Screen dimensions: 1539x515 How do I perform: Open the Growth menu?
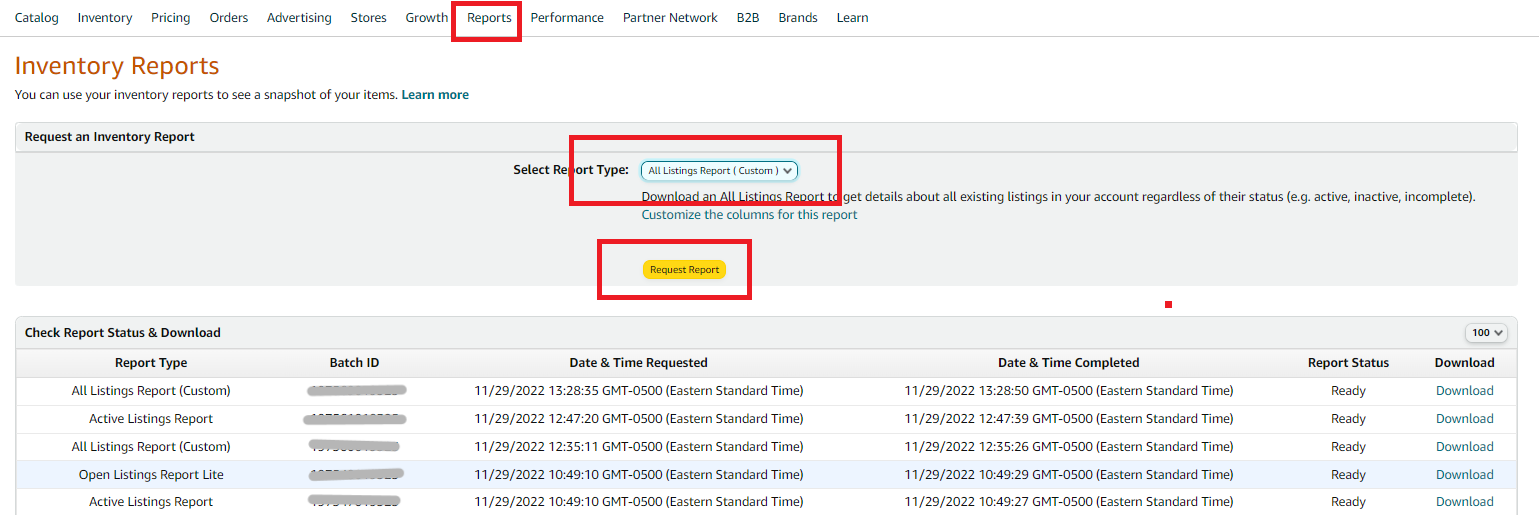tap(427, 18)
